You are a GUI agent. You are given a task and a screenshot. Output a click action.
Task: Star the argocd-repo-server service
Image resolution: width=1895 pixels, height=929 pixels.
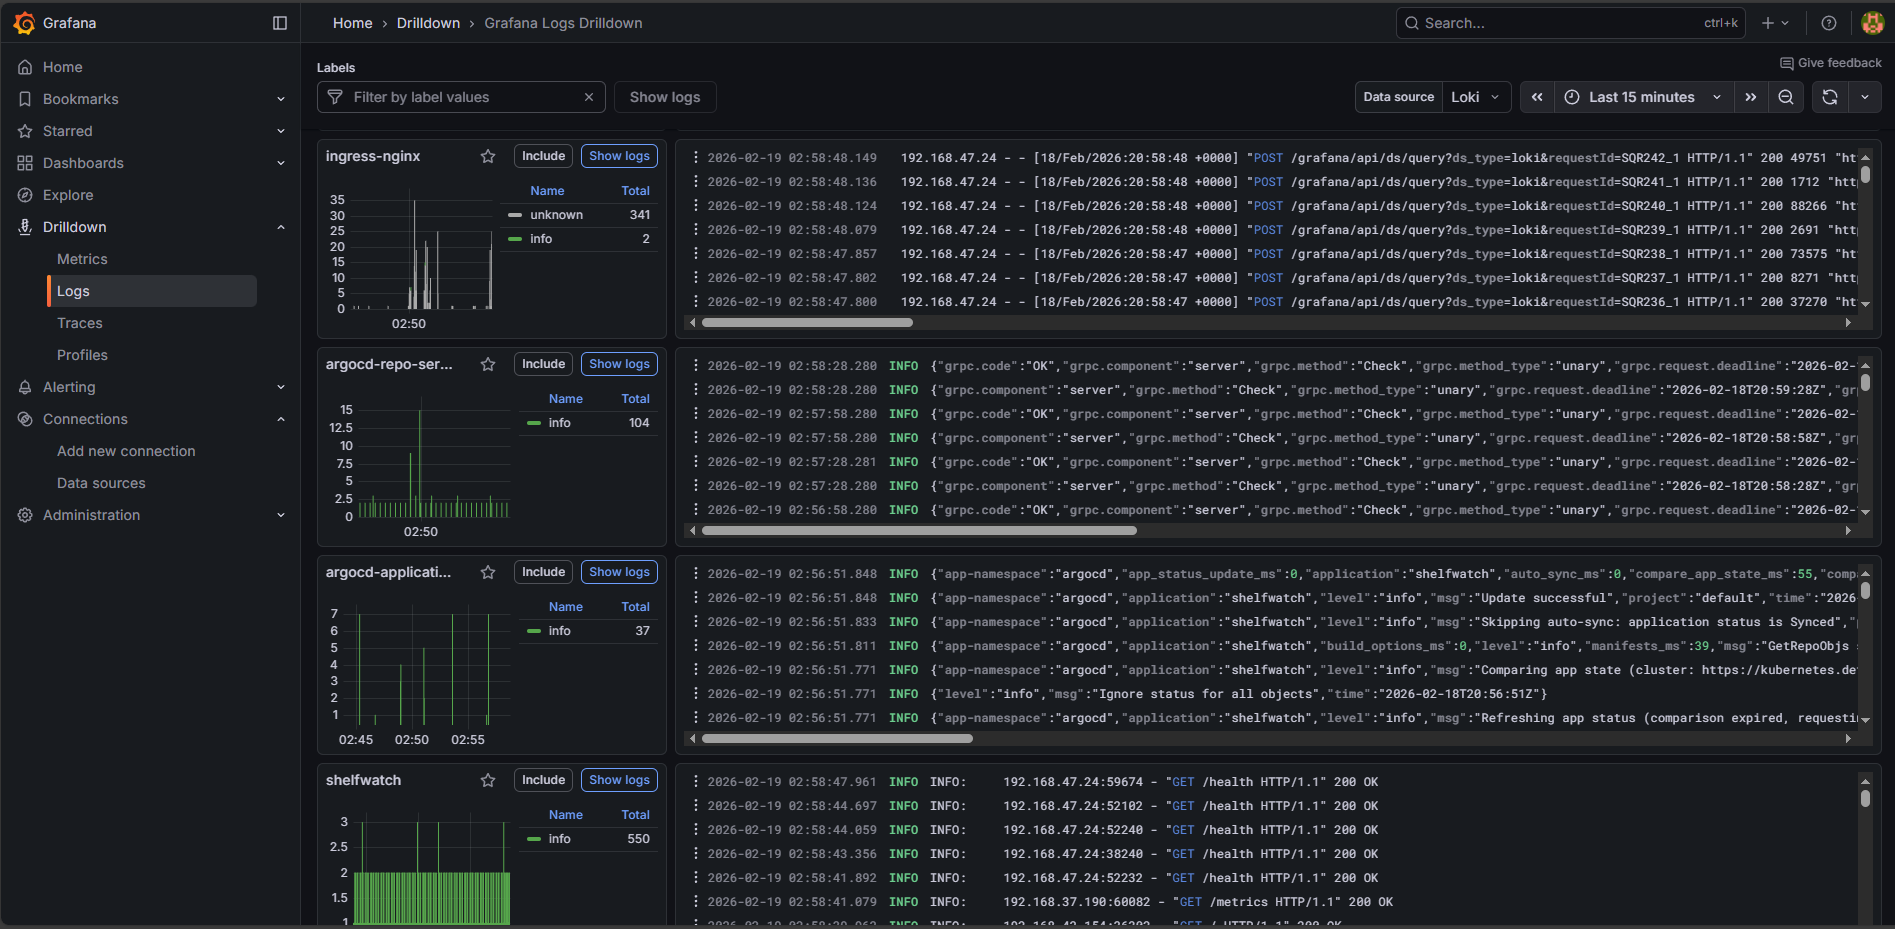point(488,364)
